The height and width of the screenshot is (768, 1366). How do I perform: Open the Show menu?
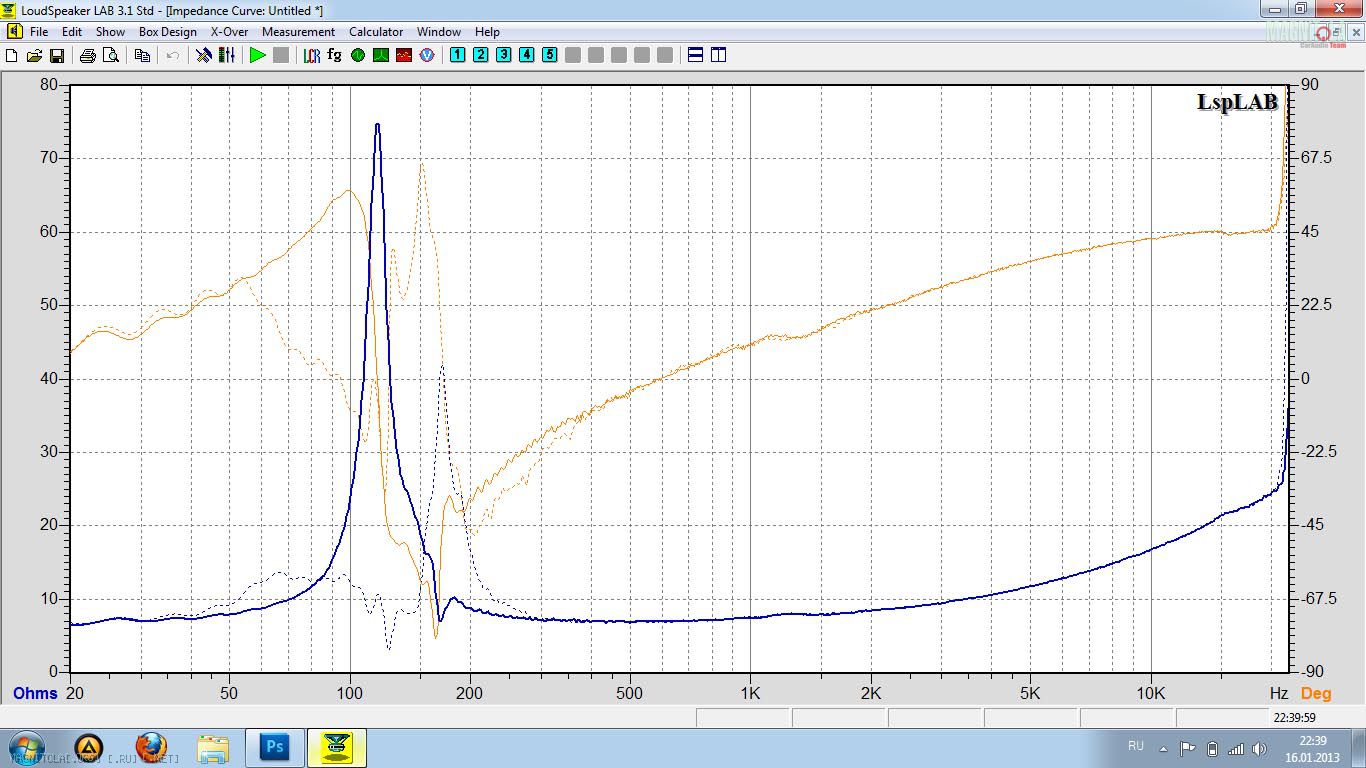pos(110,32)
